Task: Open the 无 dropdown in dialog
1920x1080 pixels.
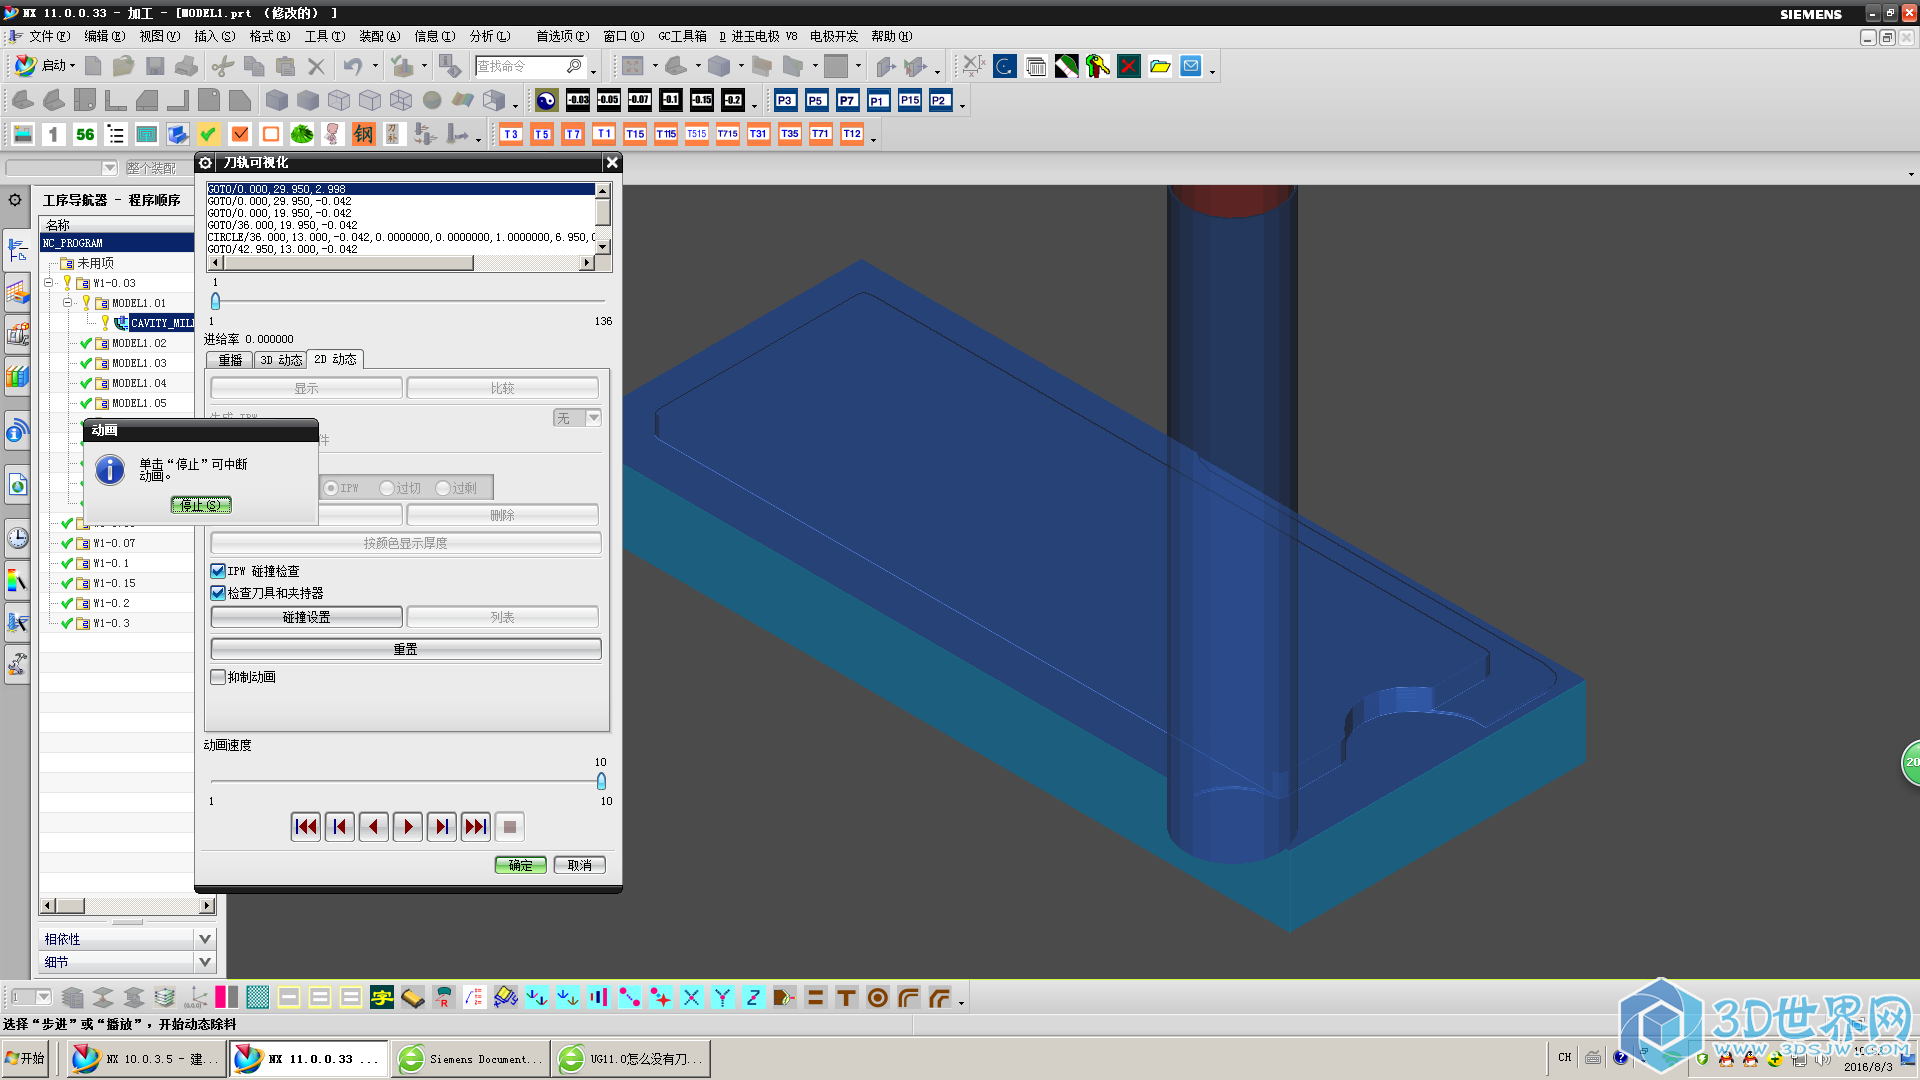Action: tap(593, 418)
